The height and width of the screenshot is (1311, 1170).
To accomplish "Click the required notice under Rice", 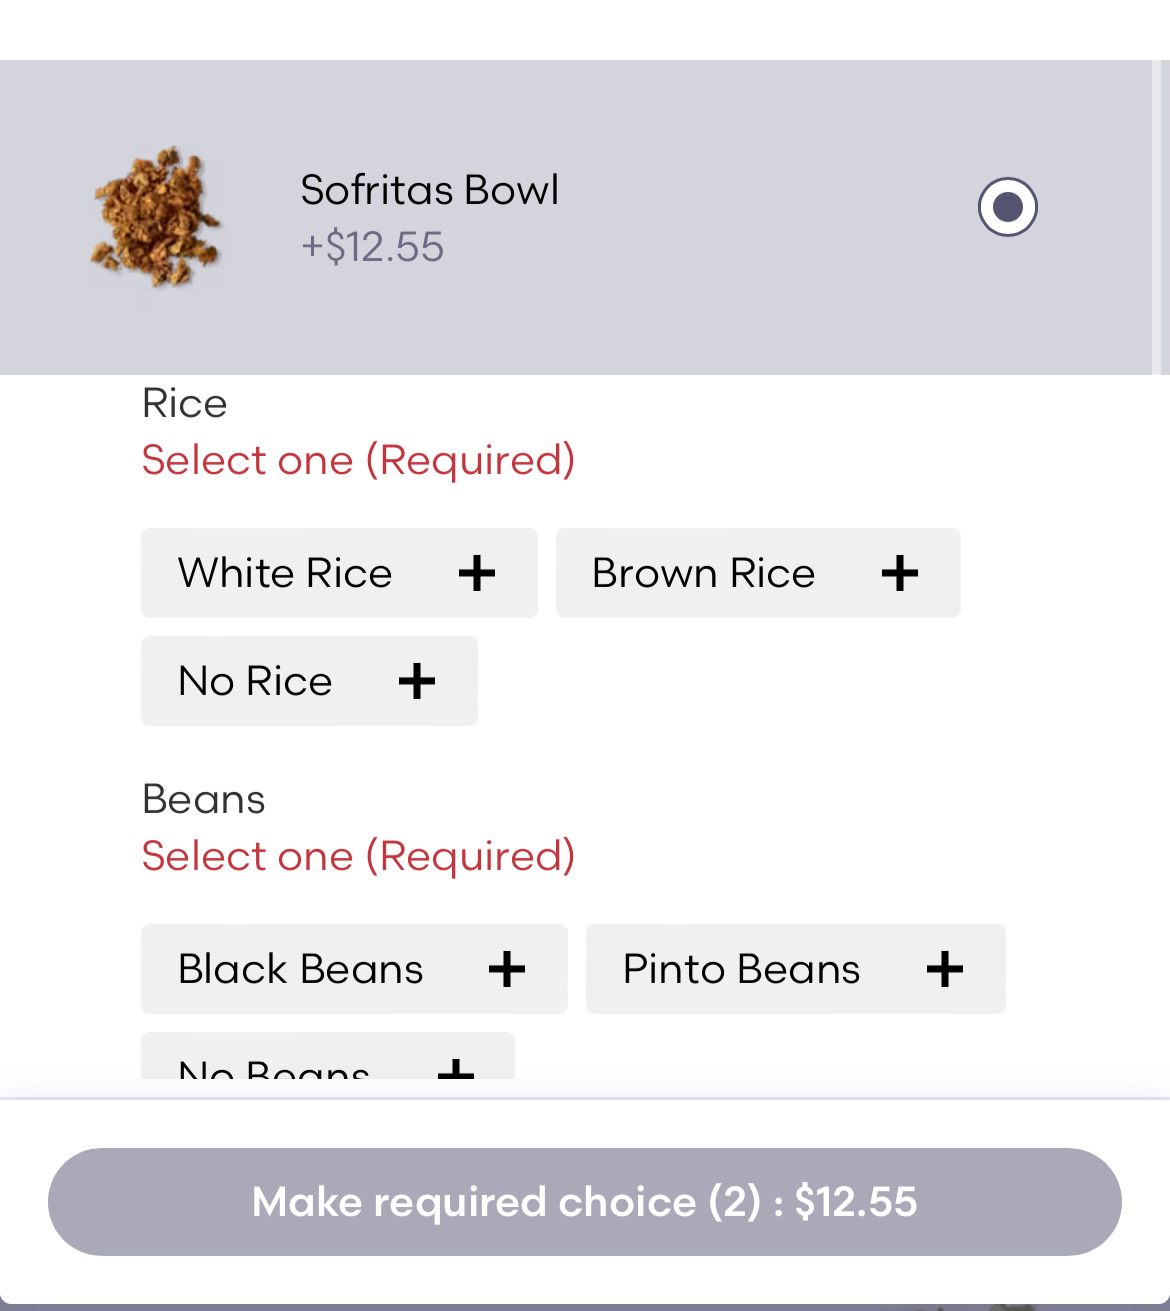I will click(358, 460).
